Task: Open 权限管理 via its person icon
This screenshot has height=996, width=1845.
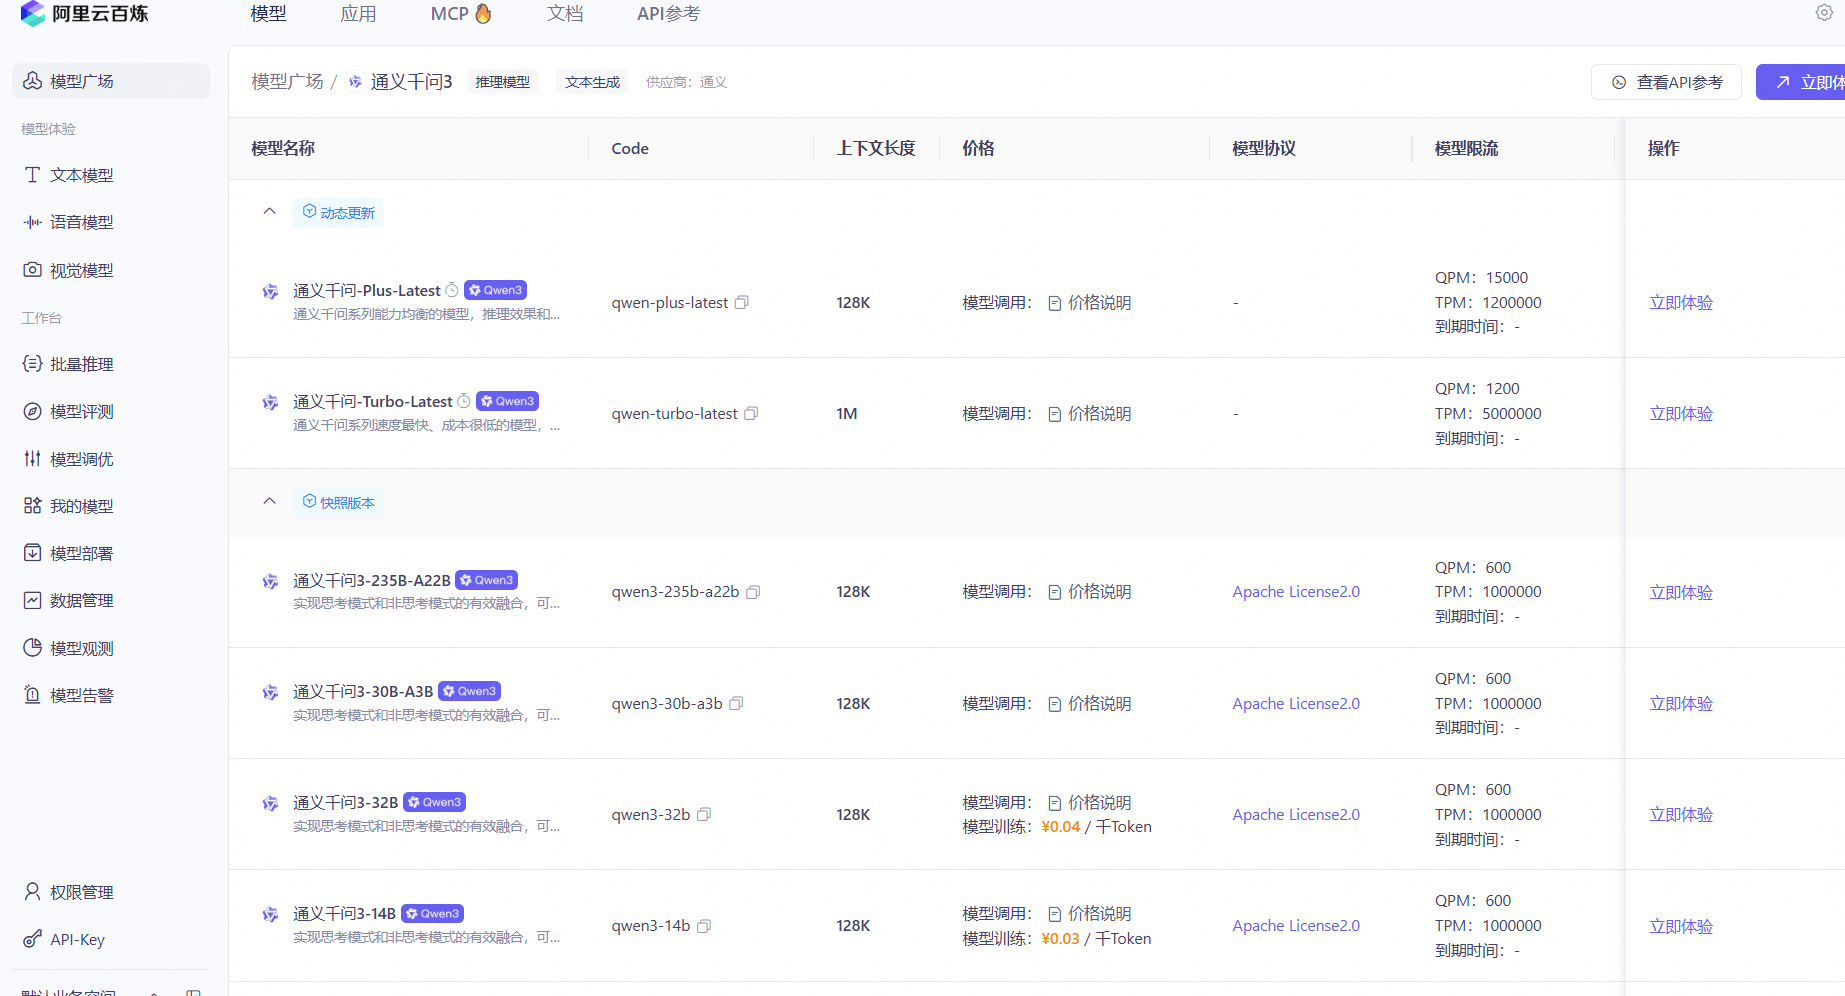Action: click(x=33, y=892)
